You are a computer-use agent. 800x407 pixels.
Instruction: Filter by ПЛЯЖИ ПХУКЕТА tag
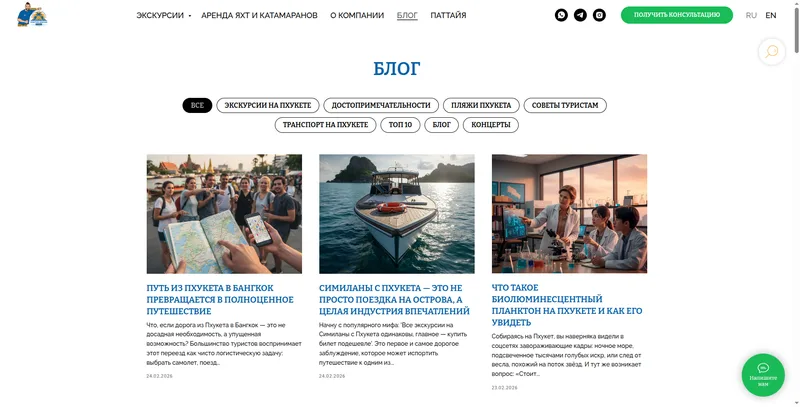point(481,106)
